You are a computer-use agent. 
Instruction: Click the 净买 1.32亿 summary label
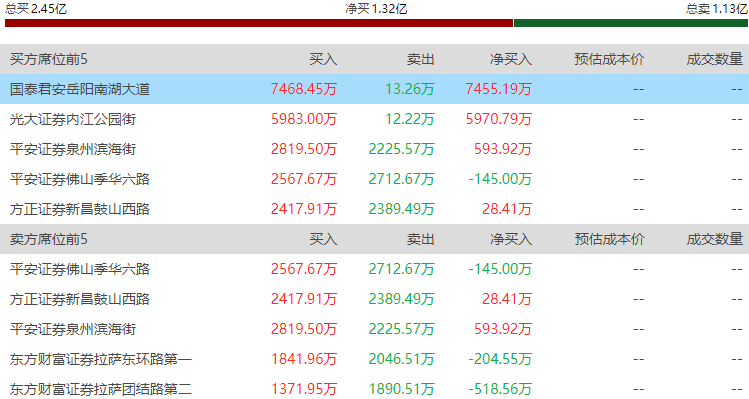376,9
